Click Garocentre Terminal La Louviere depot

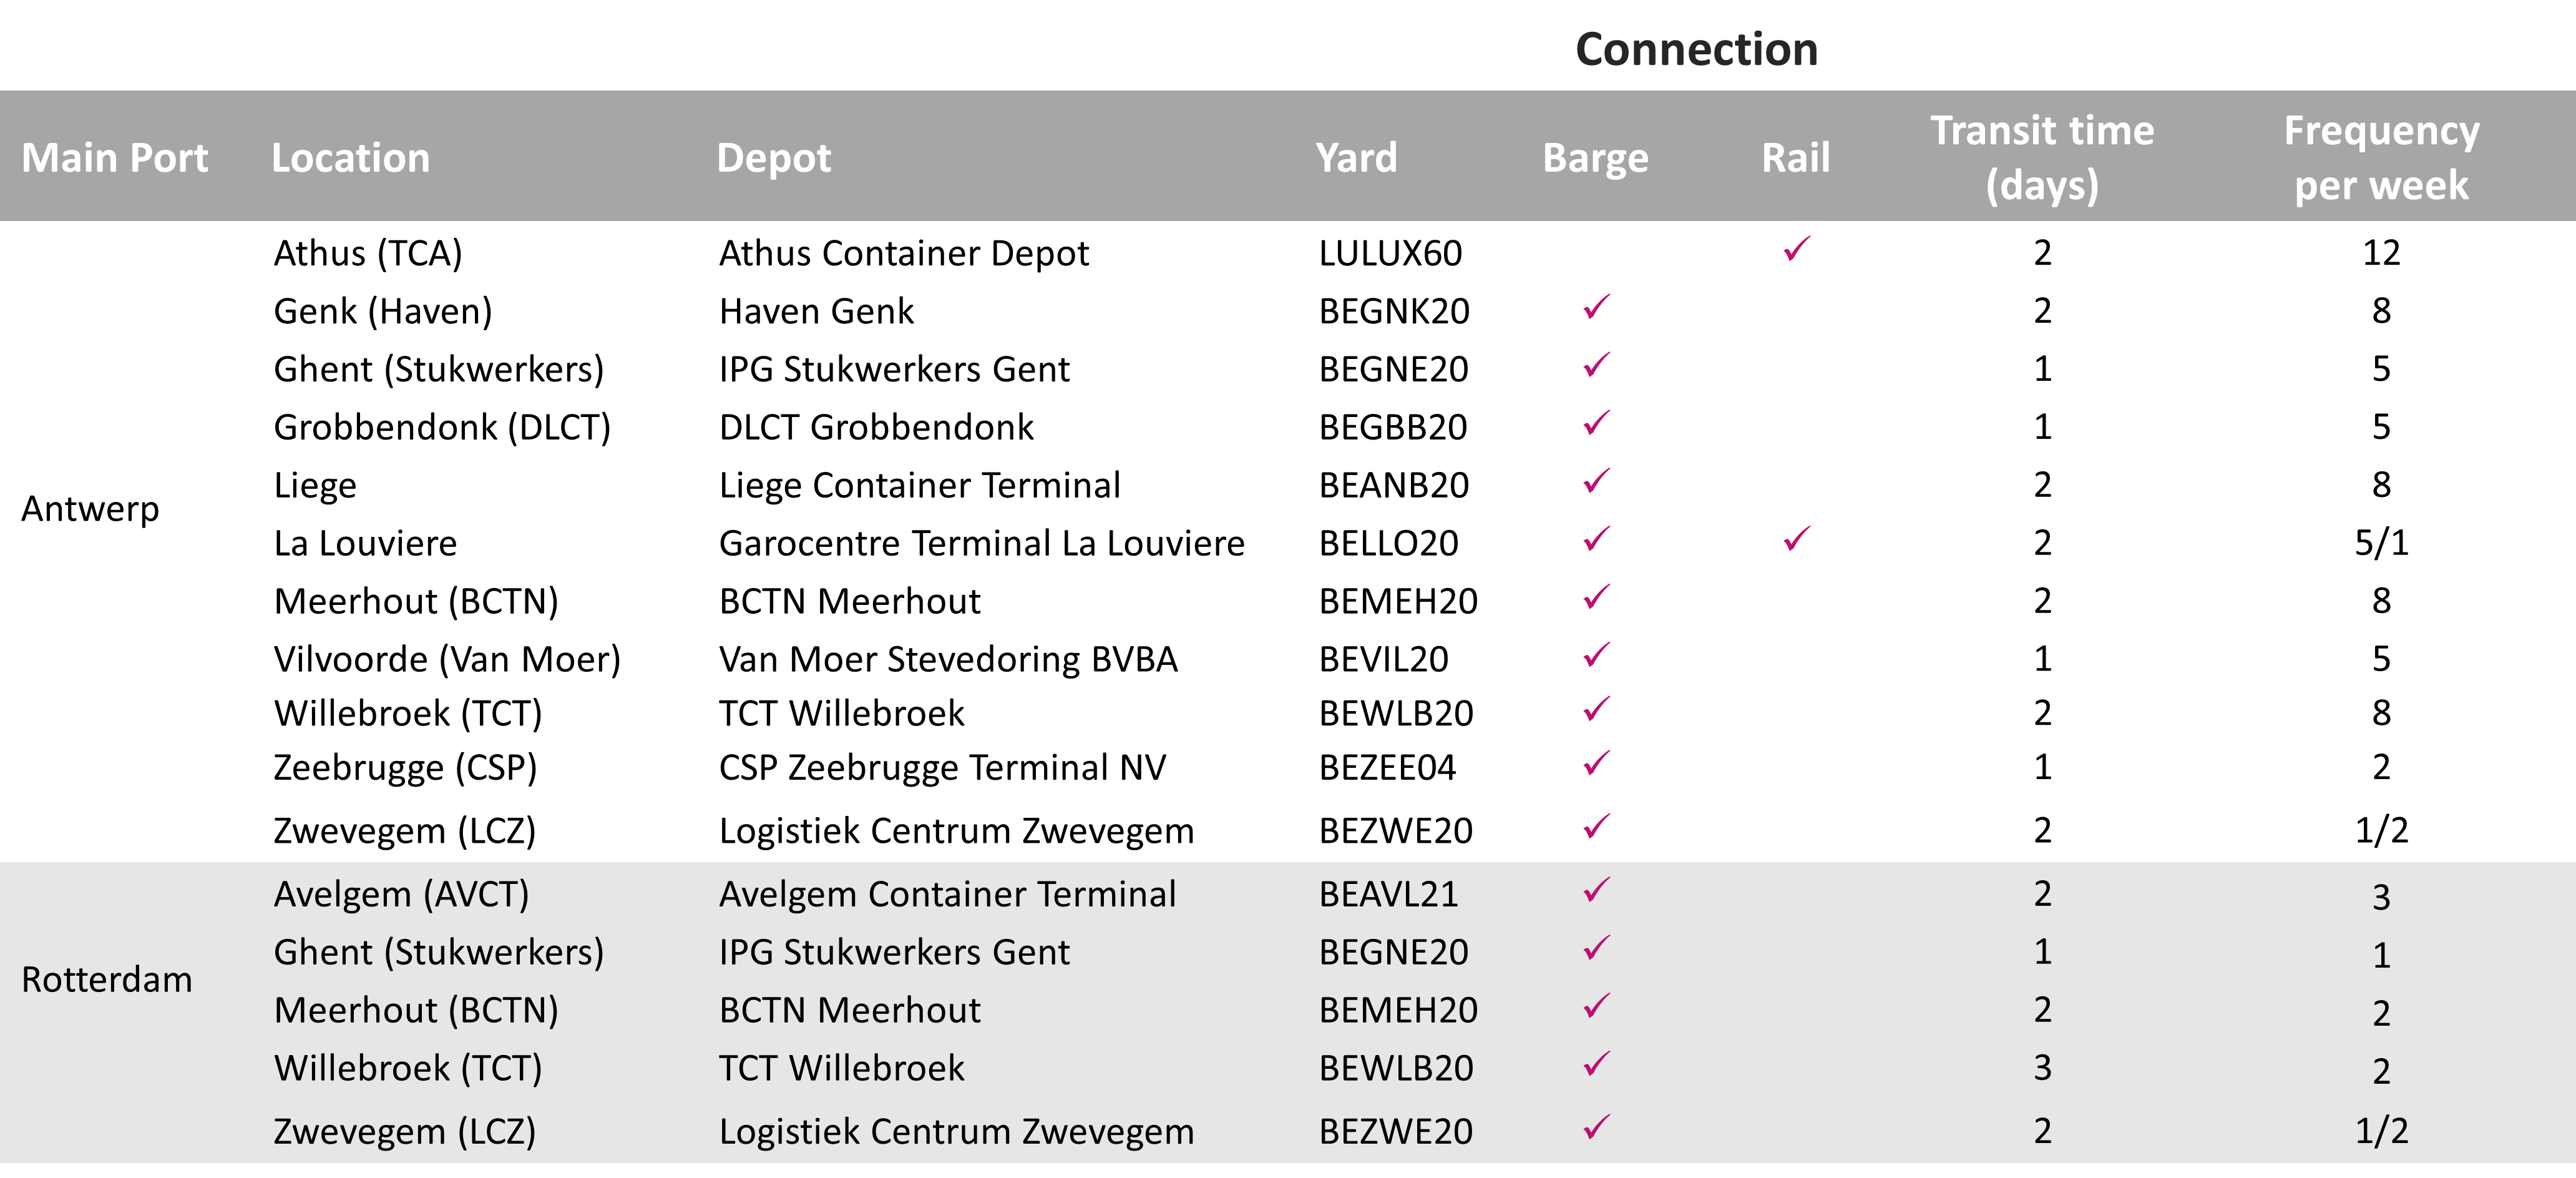981,543
